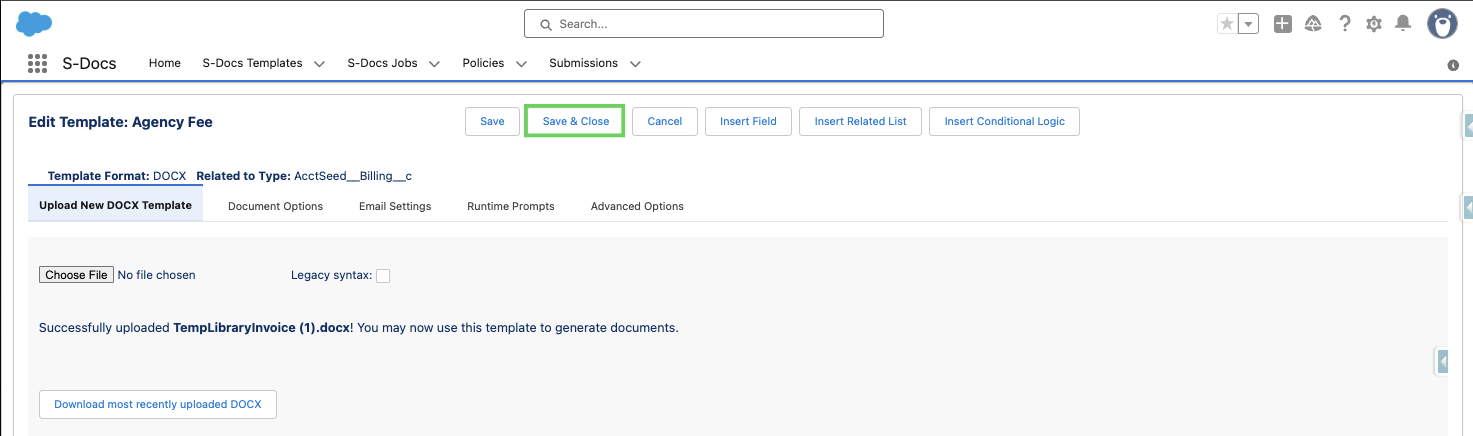Click the No file chosen text

(x=157, y=275)
